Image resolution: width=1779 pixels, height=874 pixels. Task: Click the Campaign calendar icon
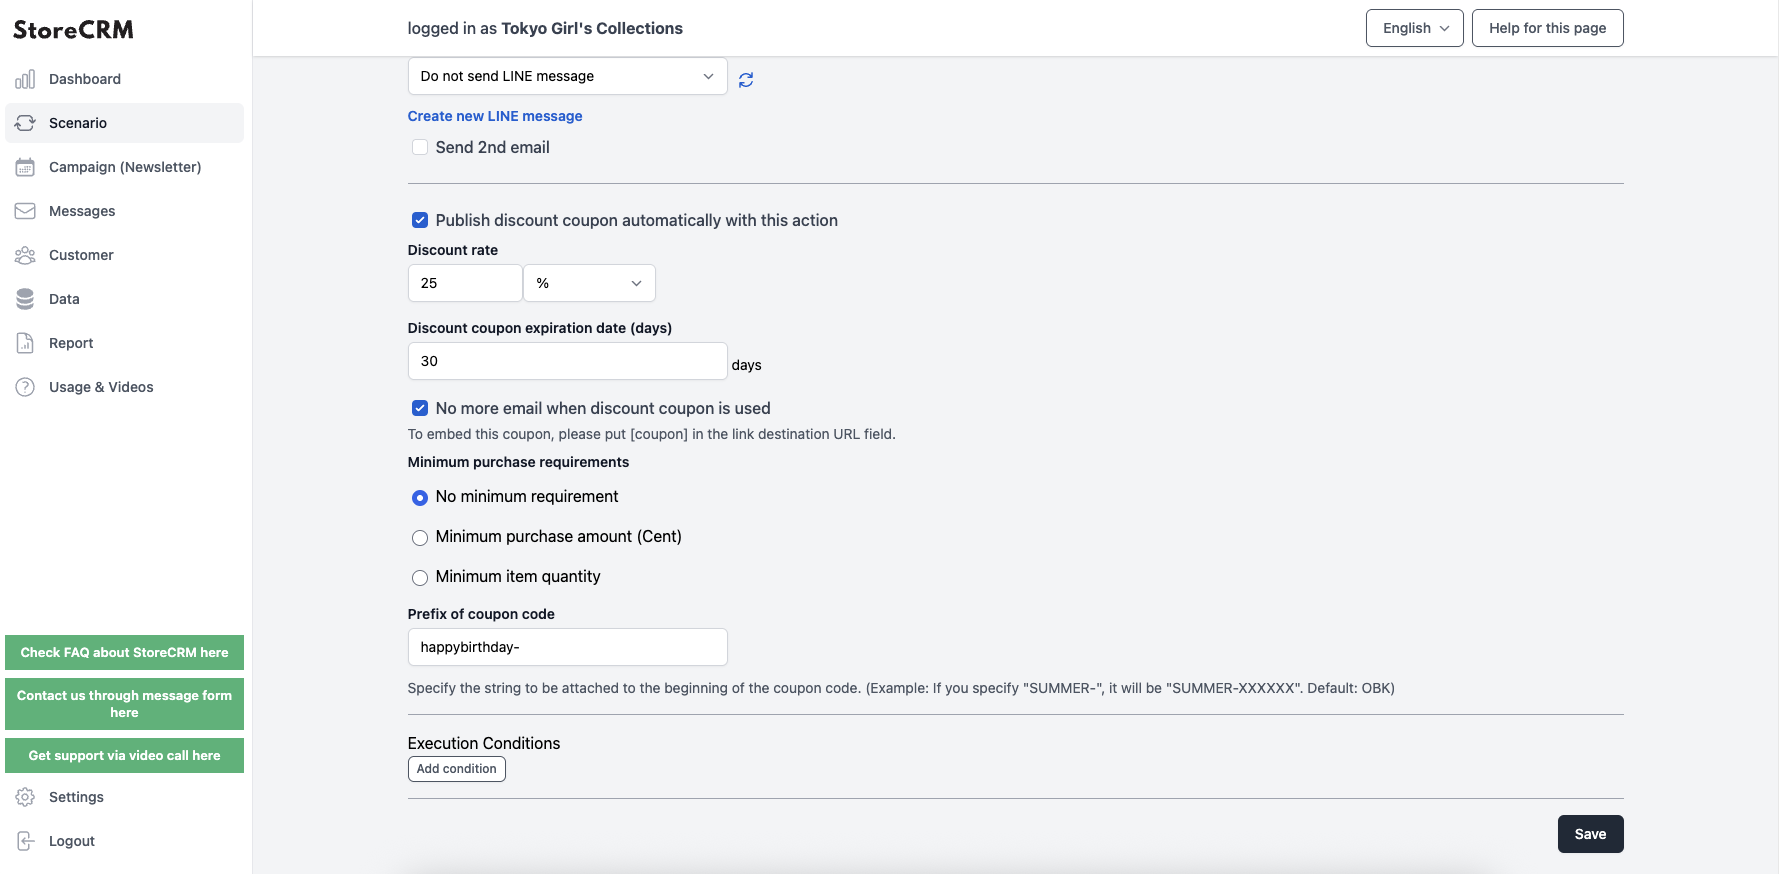point(25,167)
